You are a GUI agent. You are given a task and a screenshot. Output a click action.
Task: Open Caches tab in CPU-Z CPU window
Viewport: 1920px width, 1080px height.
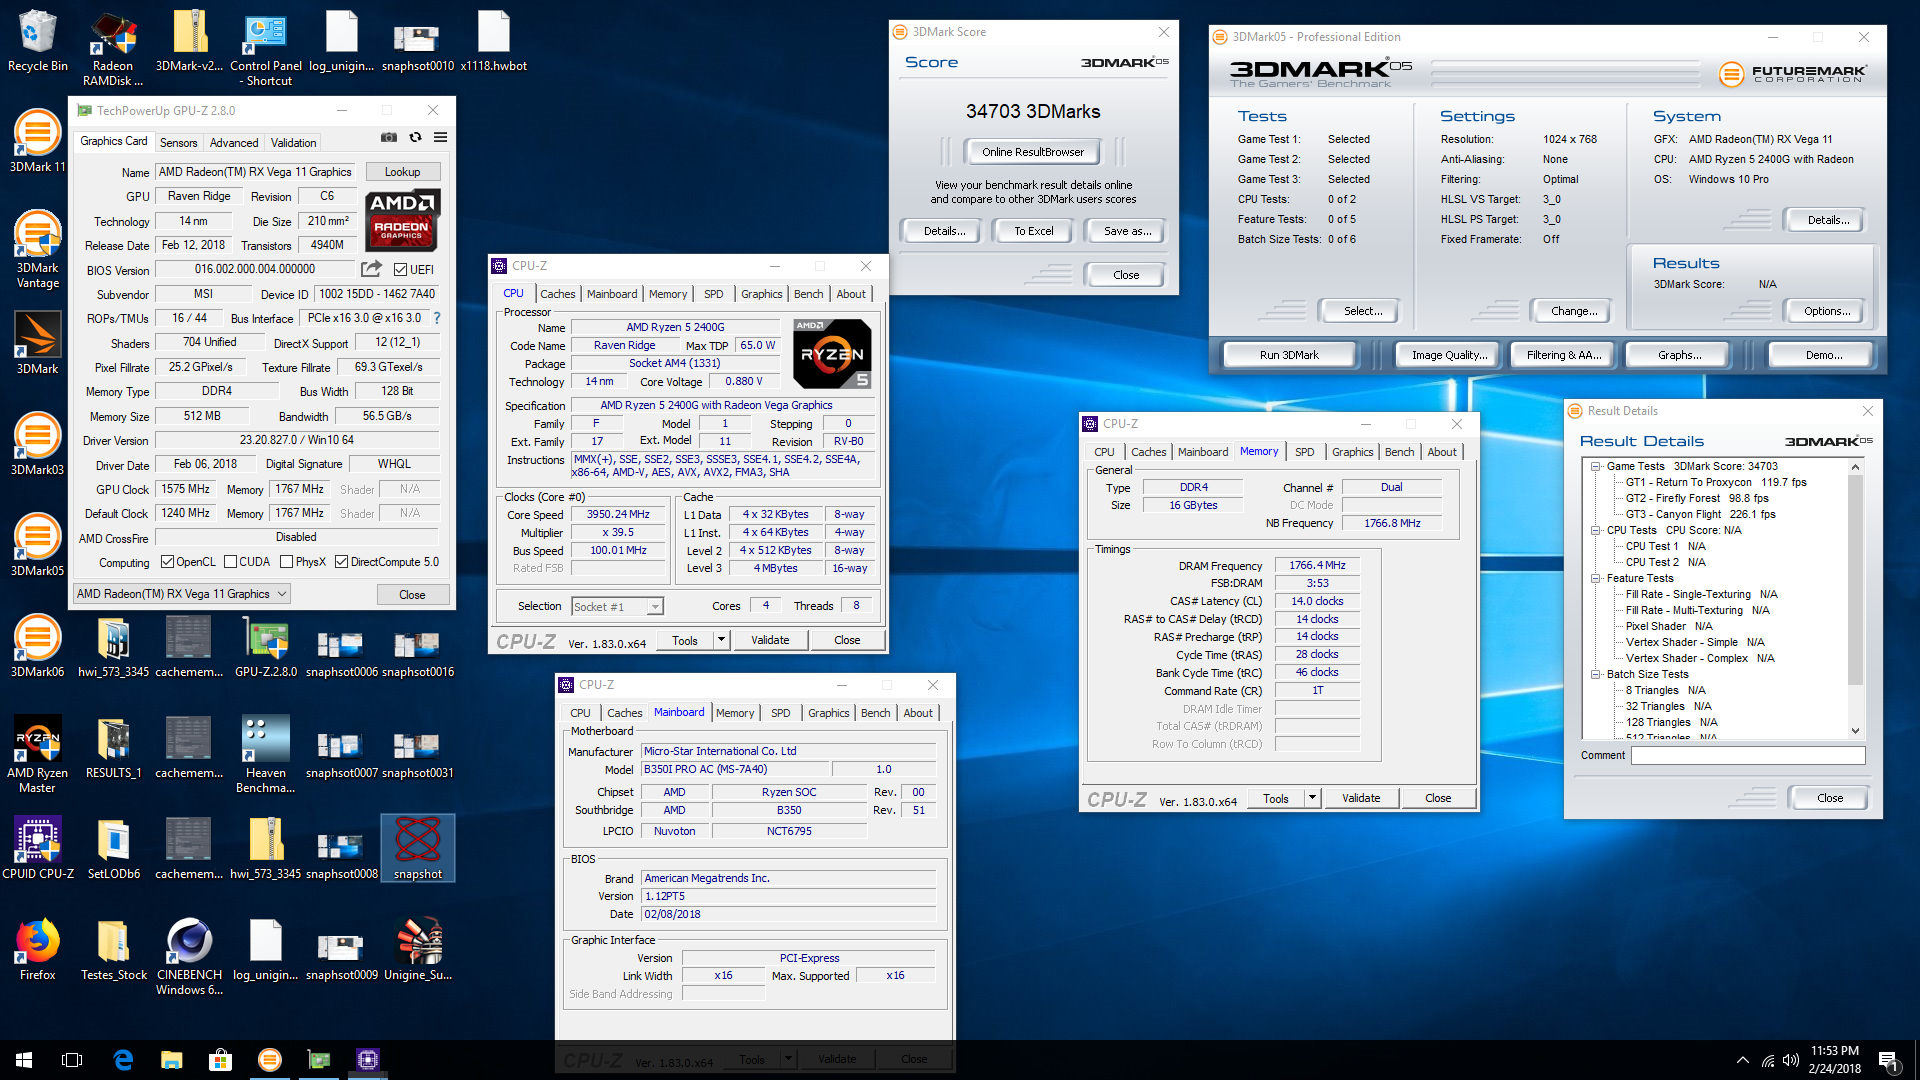(x=557, y=294)
